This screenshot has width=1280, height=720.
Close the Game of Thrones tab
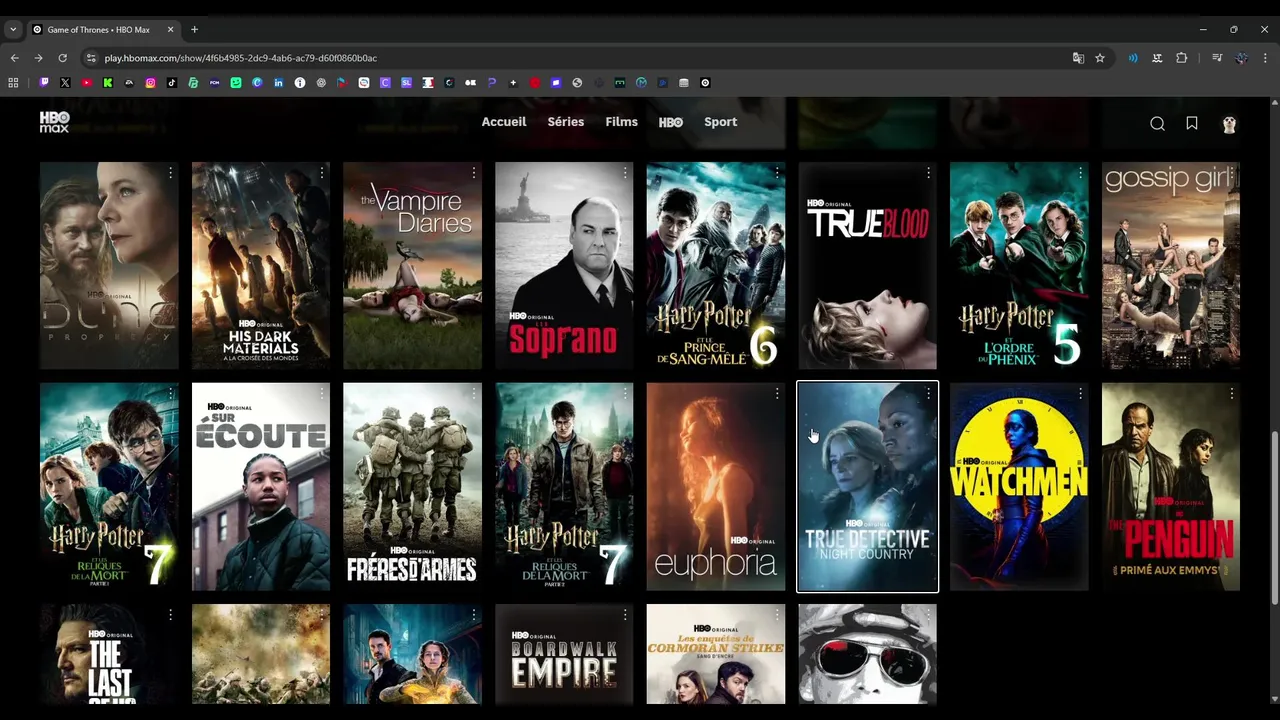[x=170, y=29]
